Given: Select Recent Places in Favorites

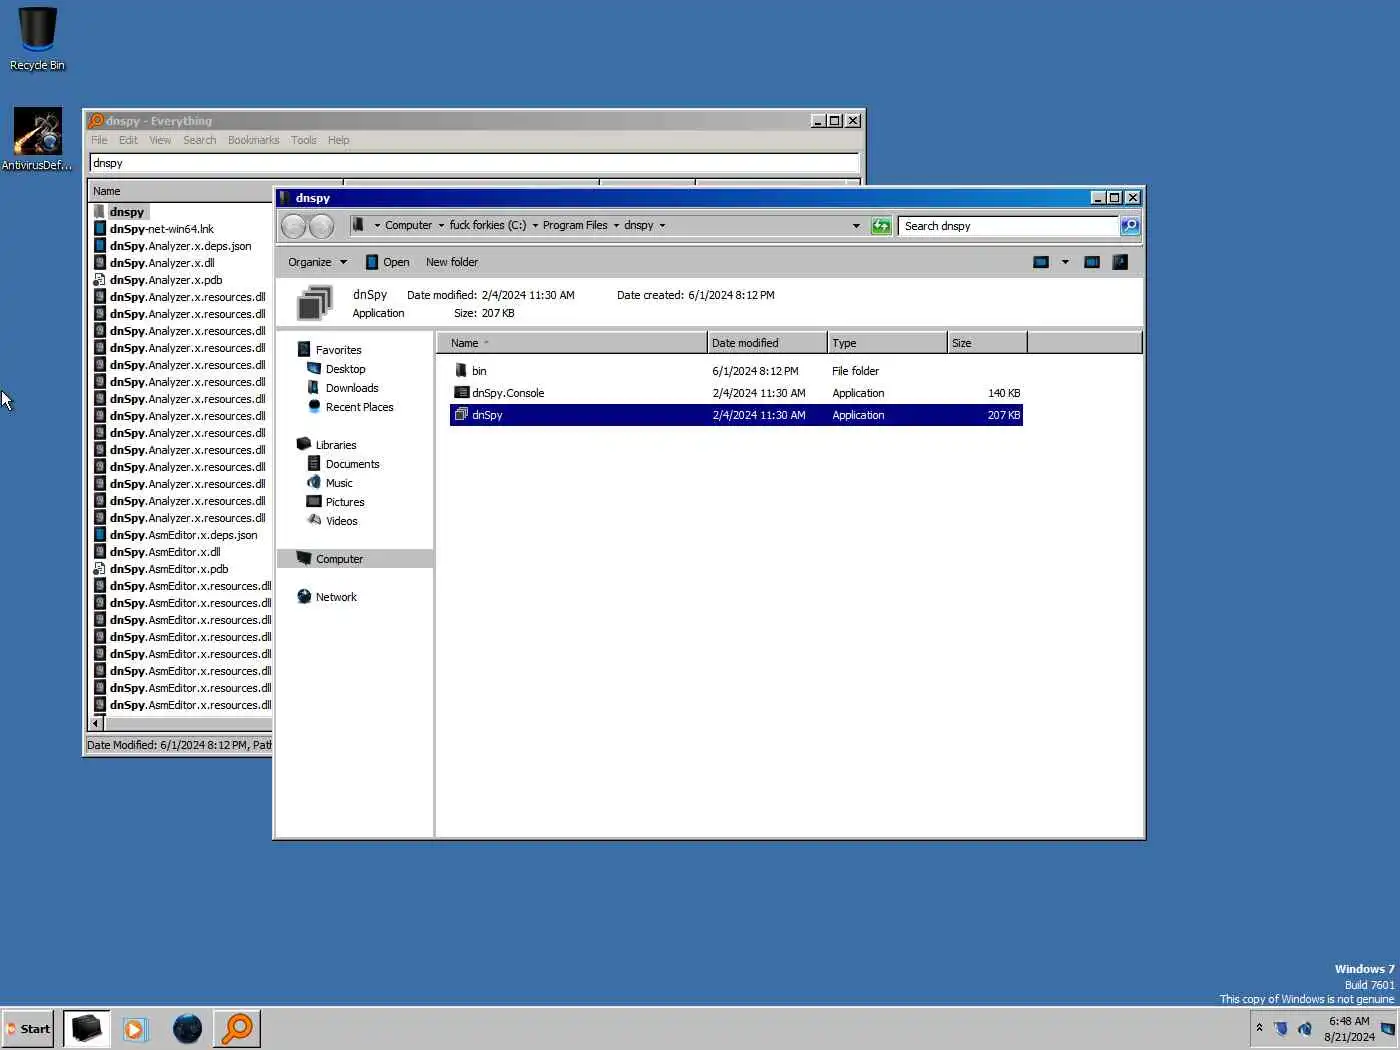Looking at the screenshot, I should (359, 407).
